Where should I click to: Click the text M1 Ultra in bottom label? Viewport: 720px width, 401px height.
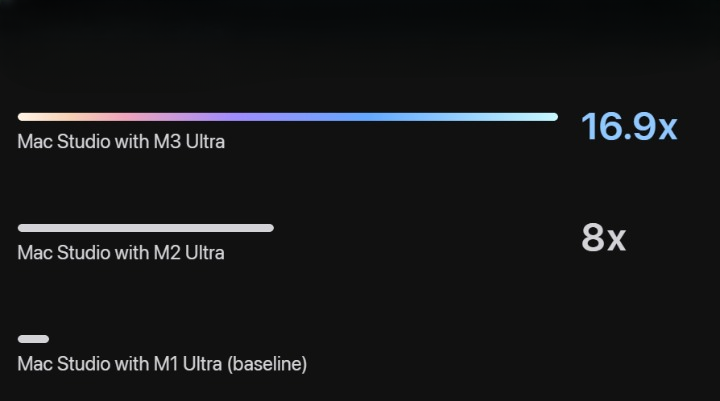pos(188,364)
